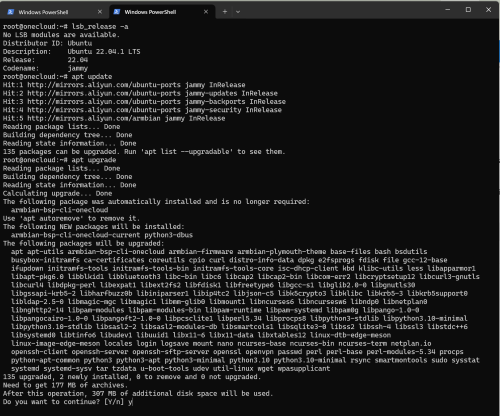Click the PowerShell icon on the first tab
The width and height of the screenshot is (500, 416).
click(11, 12)
